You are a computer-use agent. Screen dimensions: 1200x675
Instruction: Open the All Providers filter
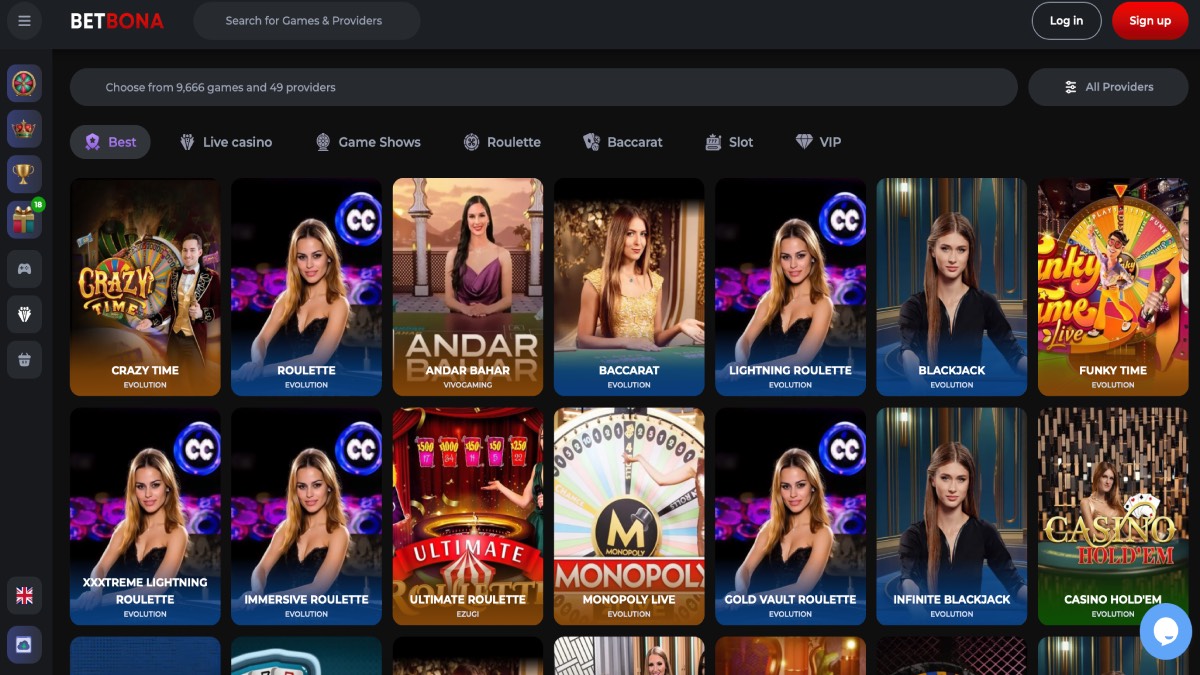[1108, 87]
